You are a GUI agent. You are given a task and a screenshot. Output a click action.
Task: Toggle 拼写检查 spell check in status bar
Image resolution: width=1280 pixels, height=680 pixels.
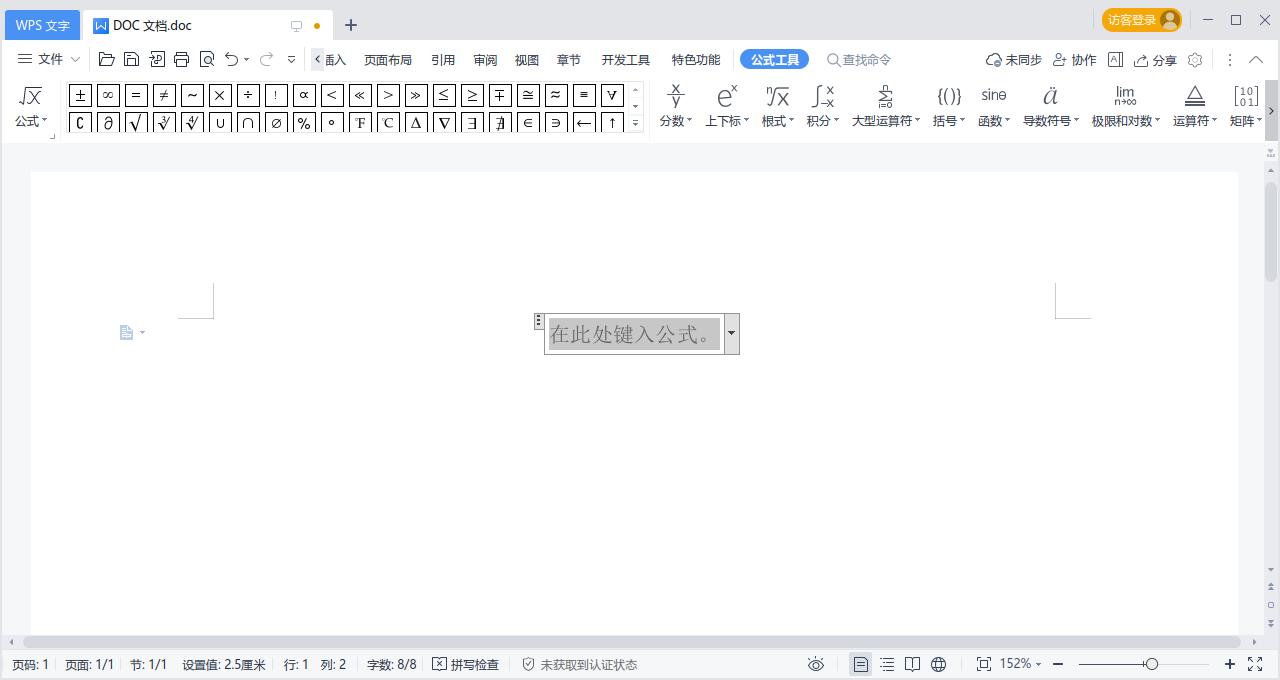(x=466, y=663)
